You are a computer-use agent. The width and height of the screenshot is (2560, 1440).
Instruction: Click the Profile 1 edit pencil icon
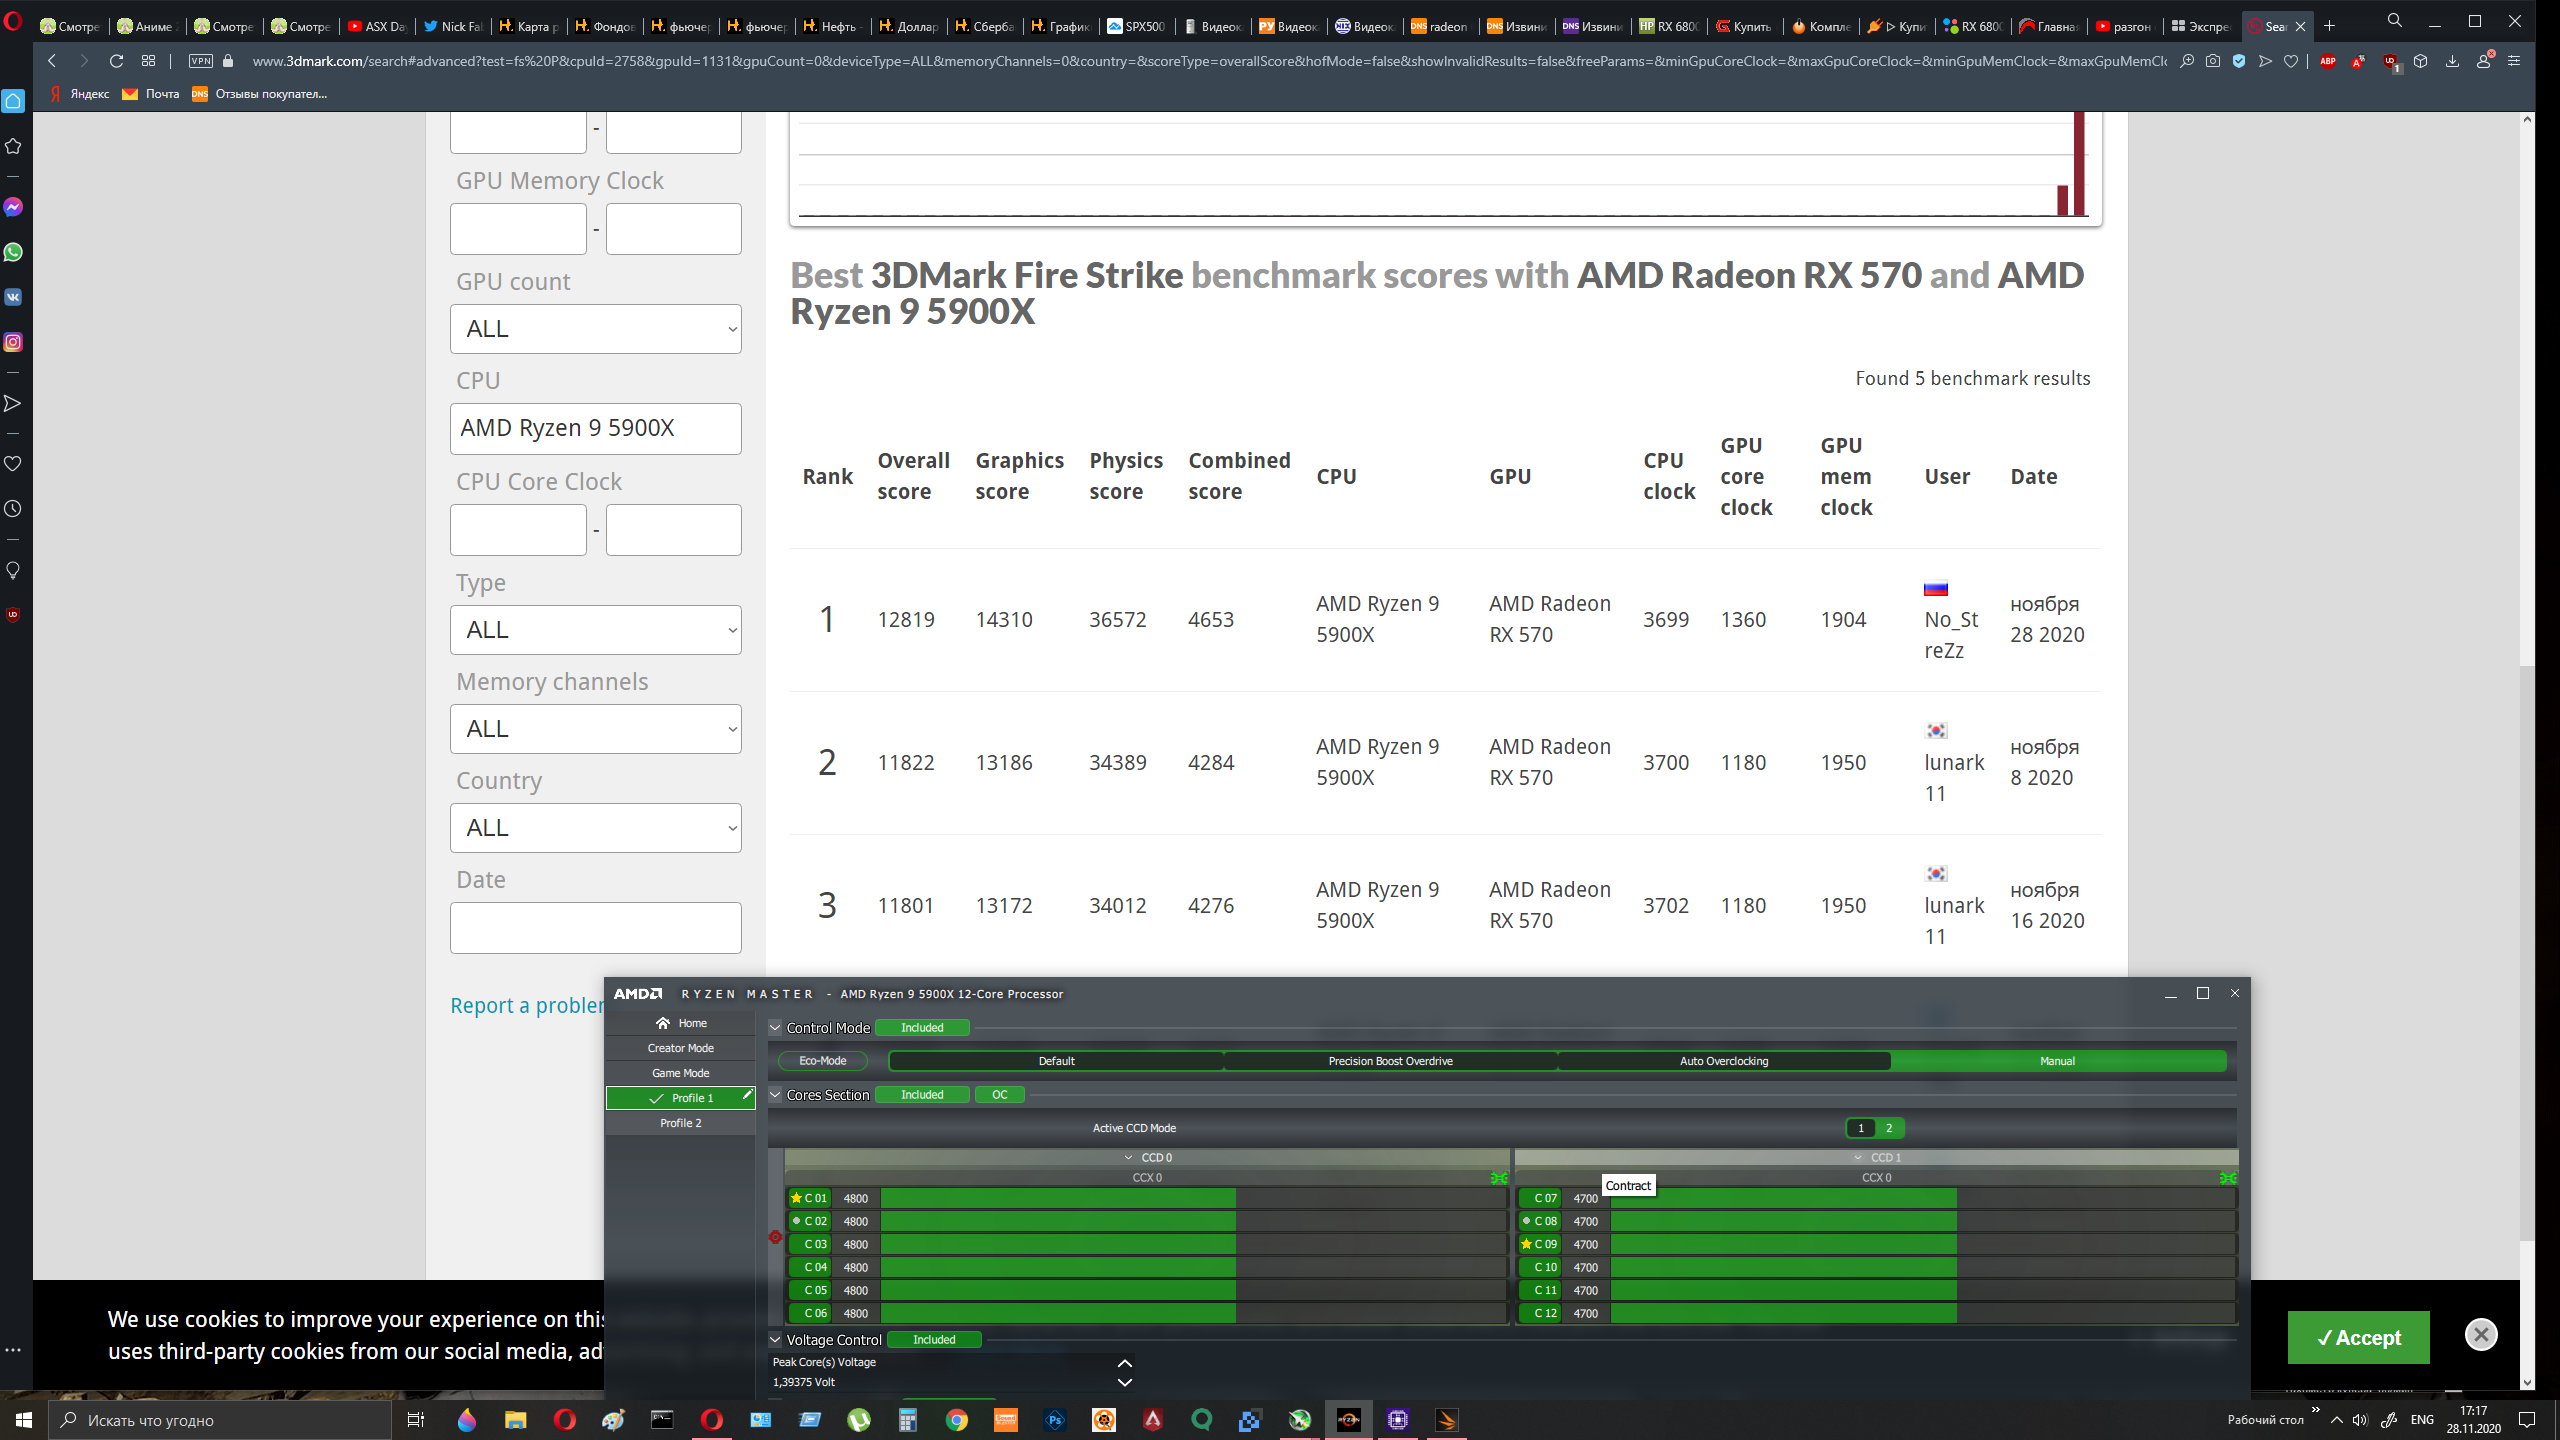tap(746, 1096)
